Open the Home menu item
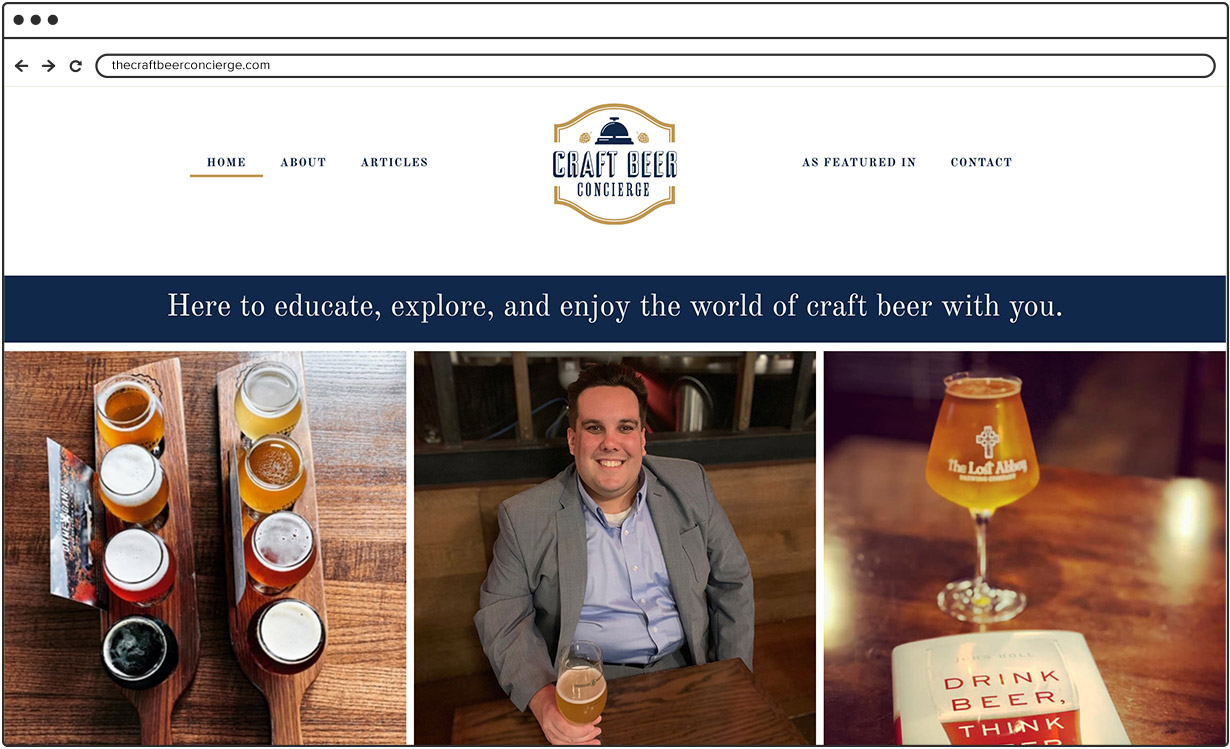The image size is (1230, 749). 227,162
